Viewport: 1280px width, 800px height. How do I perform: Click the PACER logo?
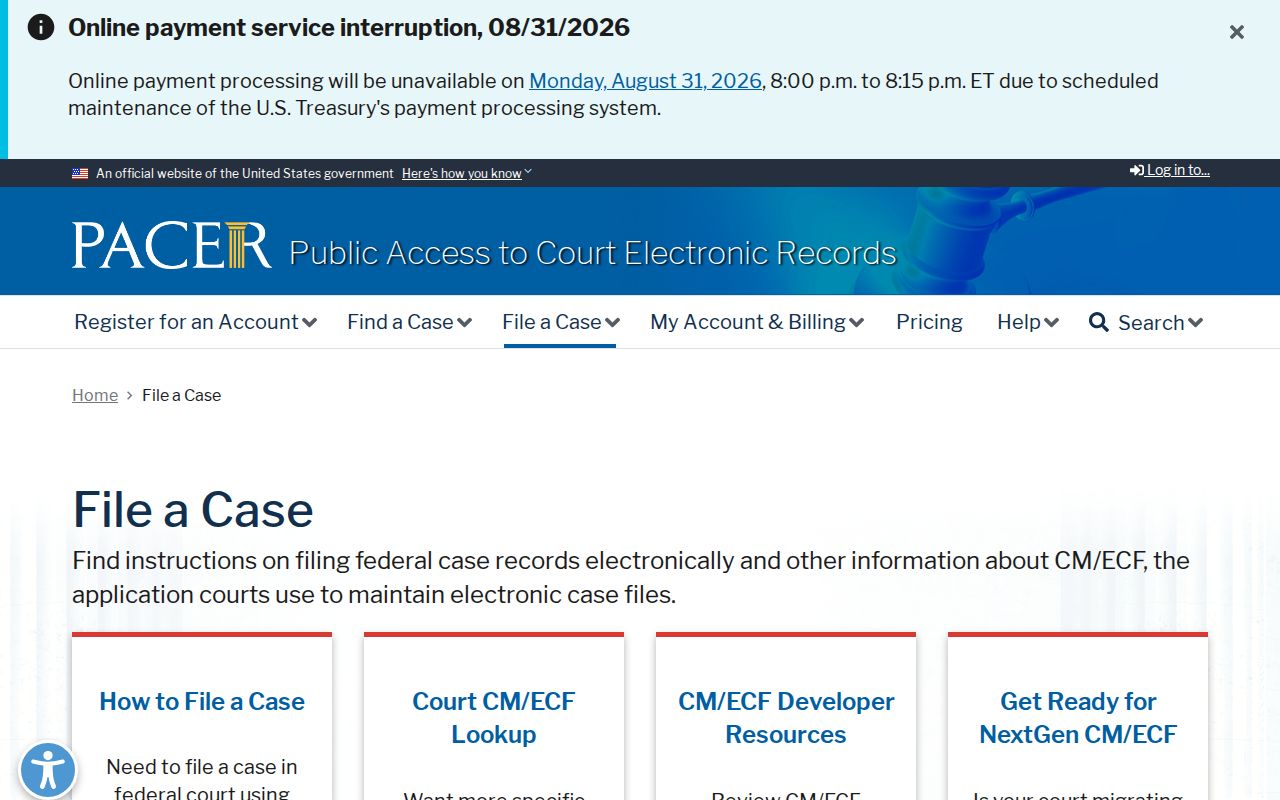[x=171, y=245]
